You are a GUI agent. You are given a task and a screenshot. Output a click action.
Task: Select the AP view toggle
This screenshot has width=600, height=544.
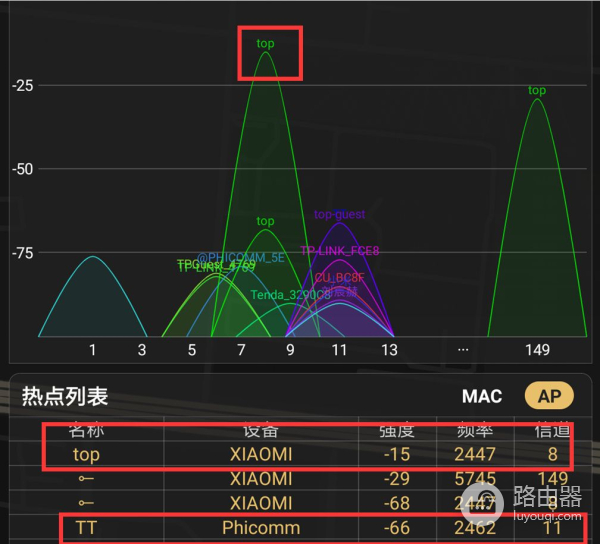click(x=549, y=396)
